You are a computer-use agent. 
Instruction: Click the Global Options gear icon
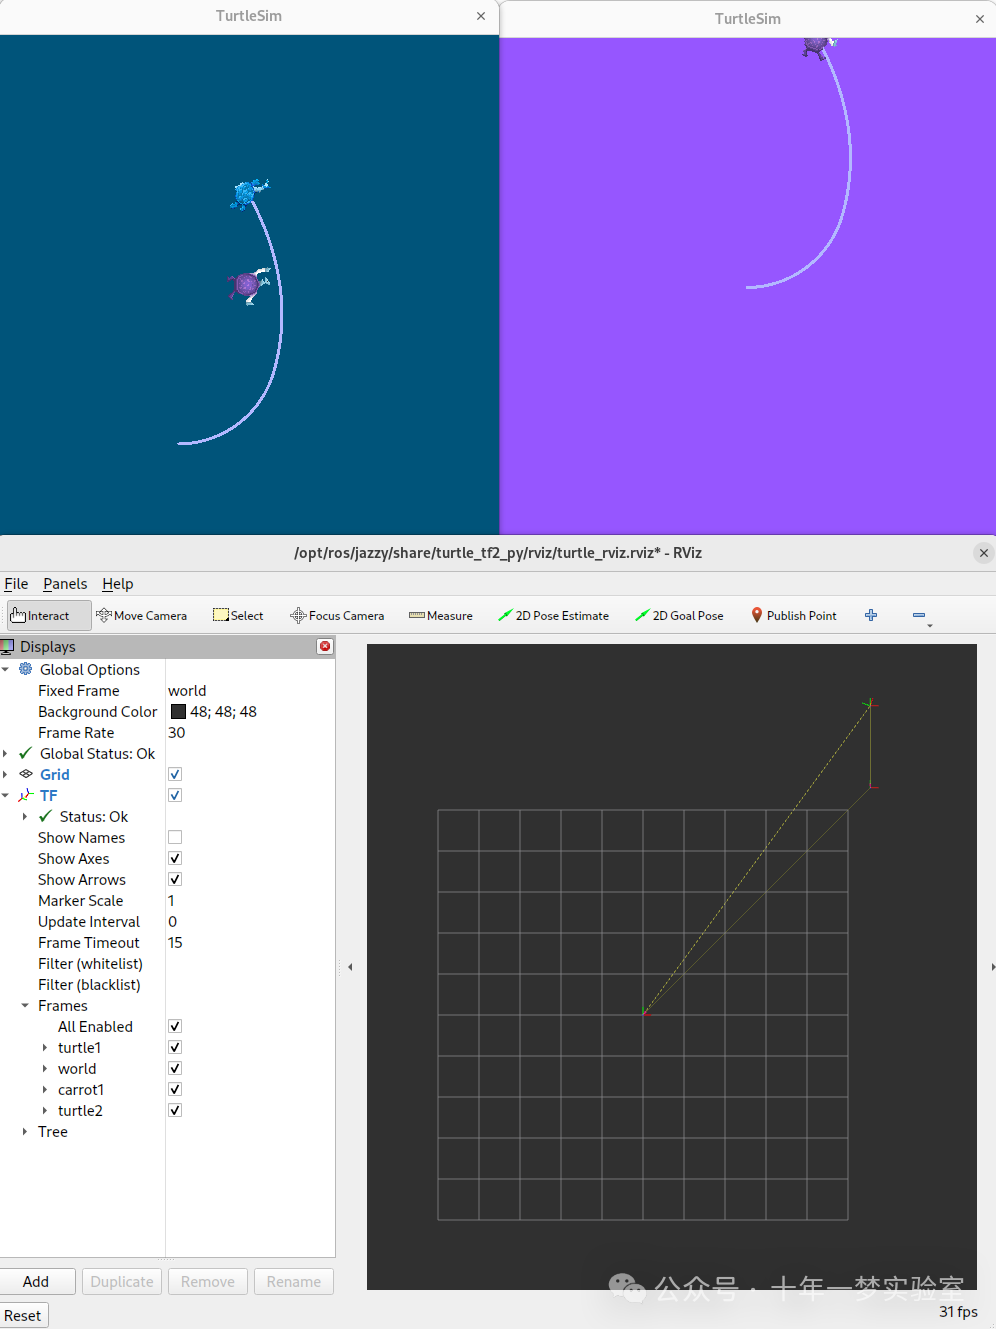(26, 669)
